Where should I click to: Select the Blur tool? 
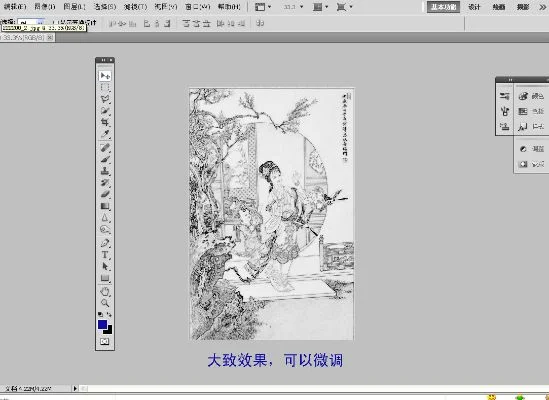(x=105, y=218)
